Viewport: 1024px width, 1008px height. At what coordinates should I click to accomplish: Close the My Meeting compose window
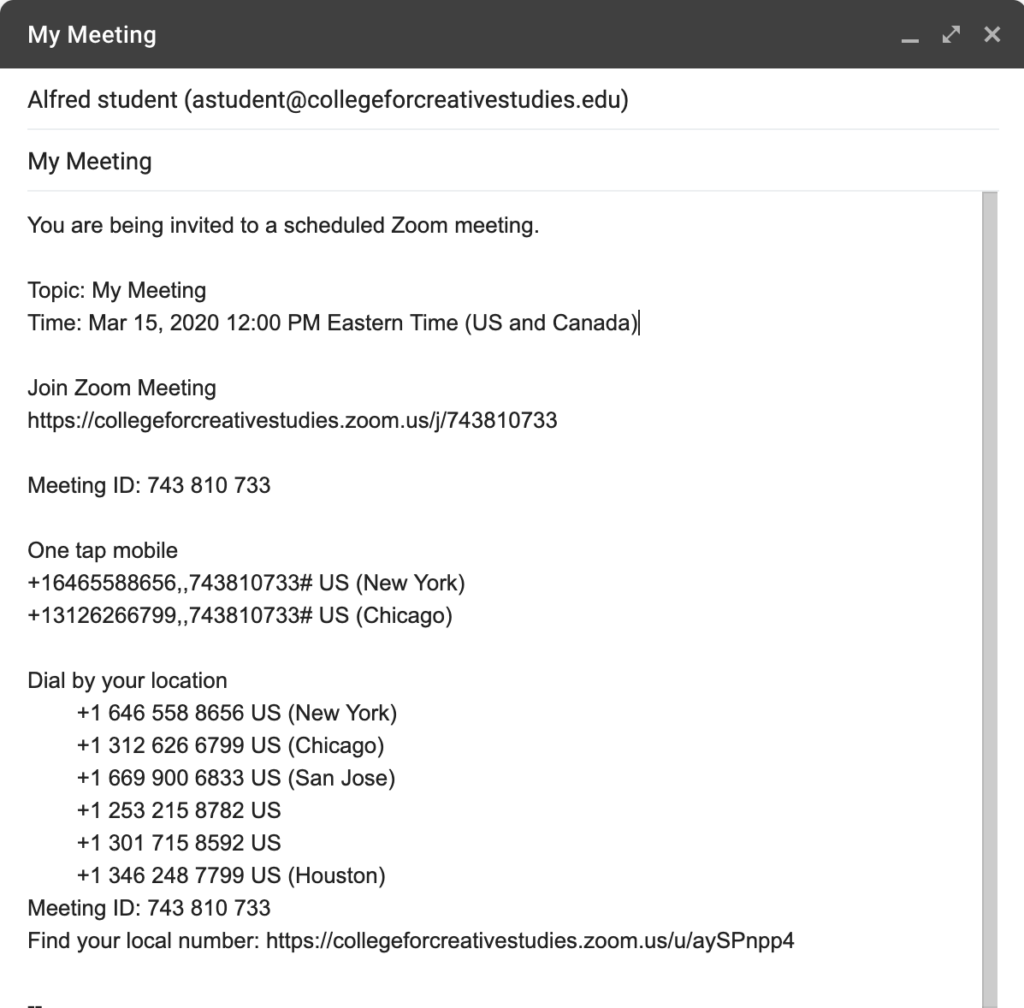[992, 35]
